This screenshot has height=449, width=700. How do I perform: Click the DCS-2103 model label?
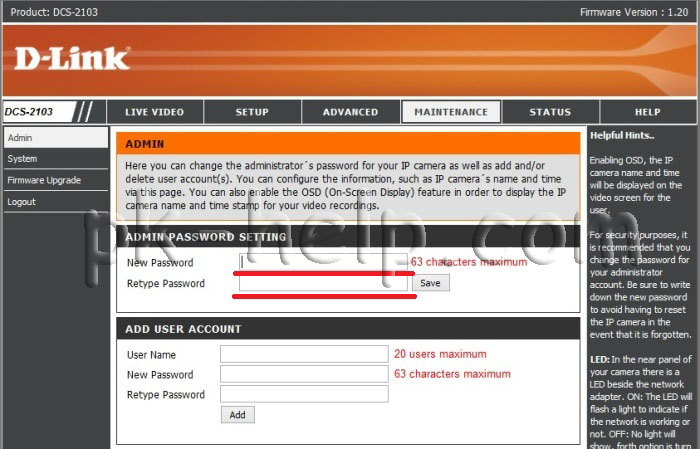pyautogui.click(x=29, y=112)
